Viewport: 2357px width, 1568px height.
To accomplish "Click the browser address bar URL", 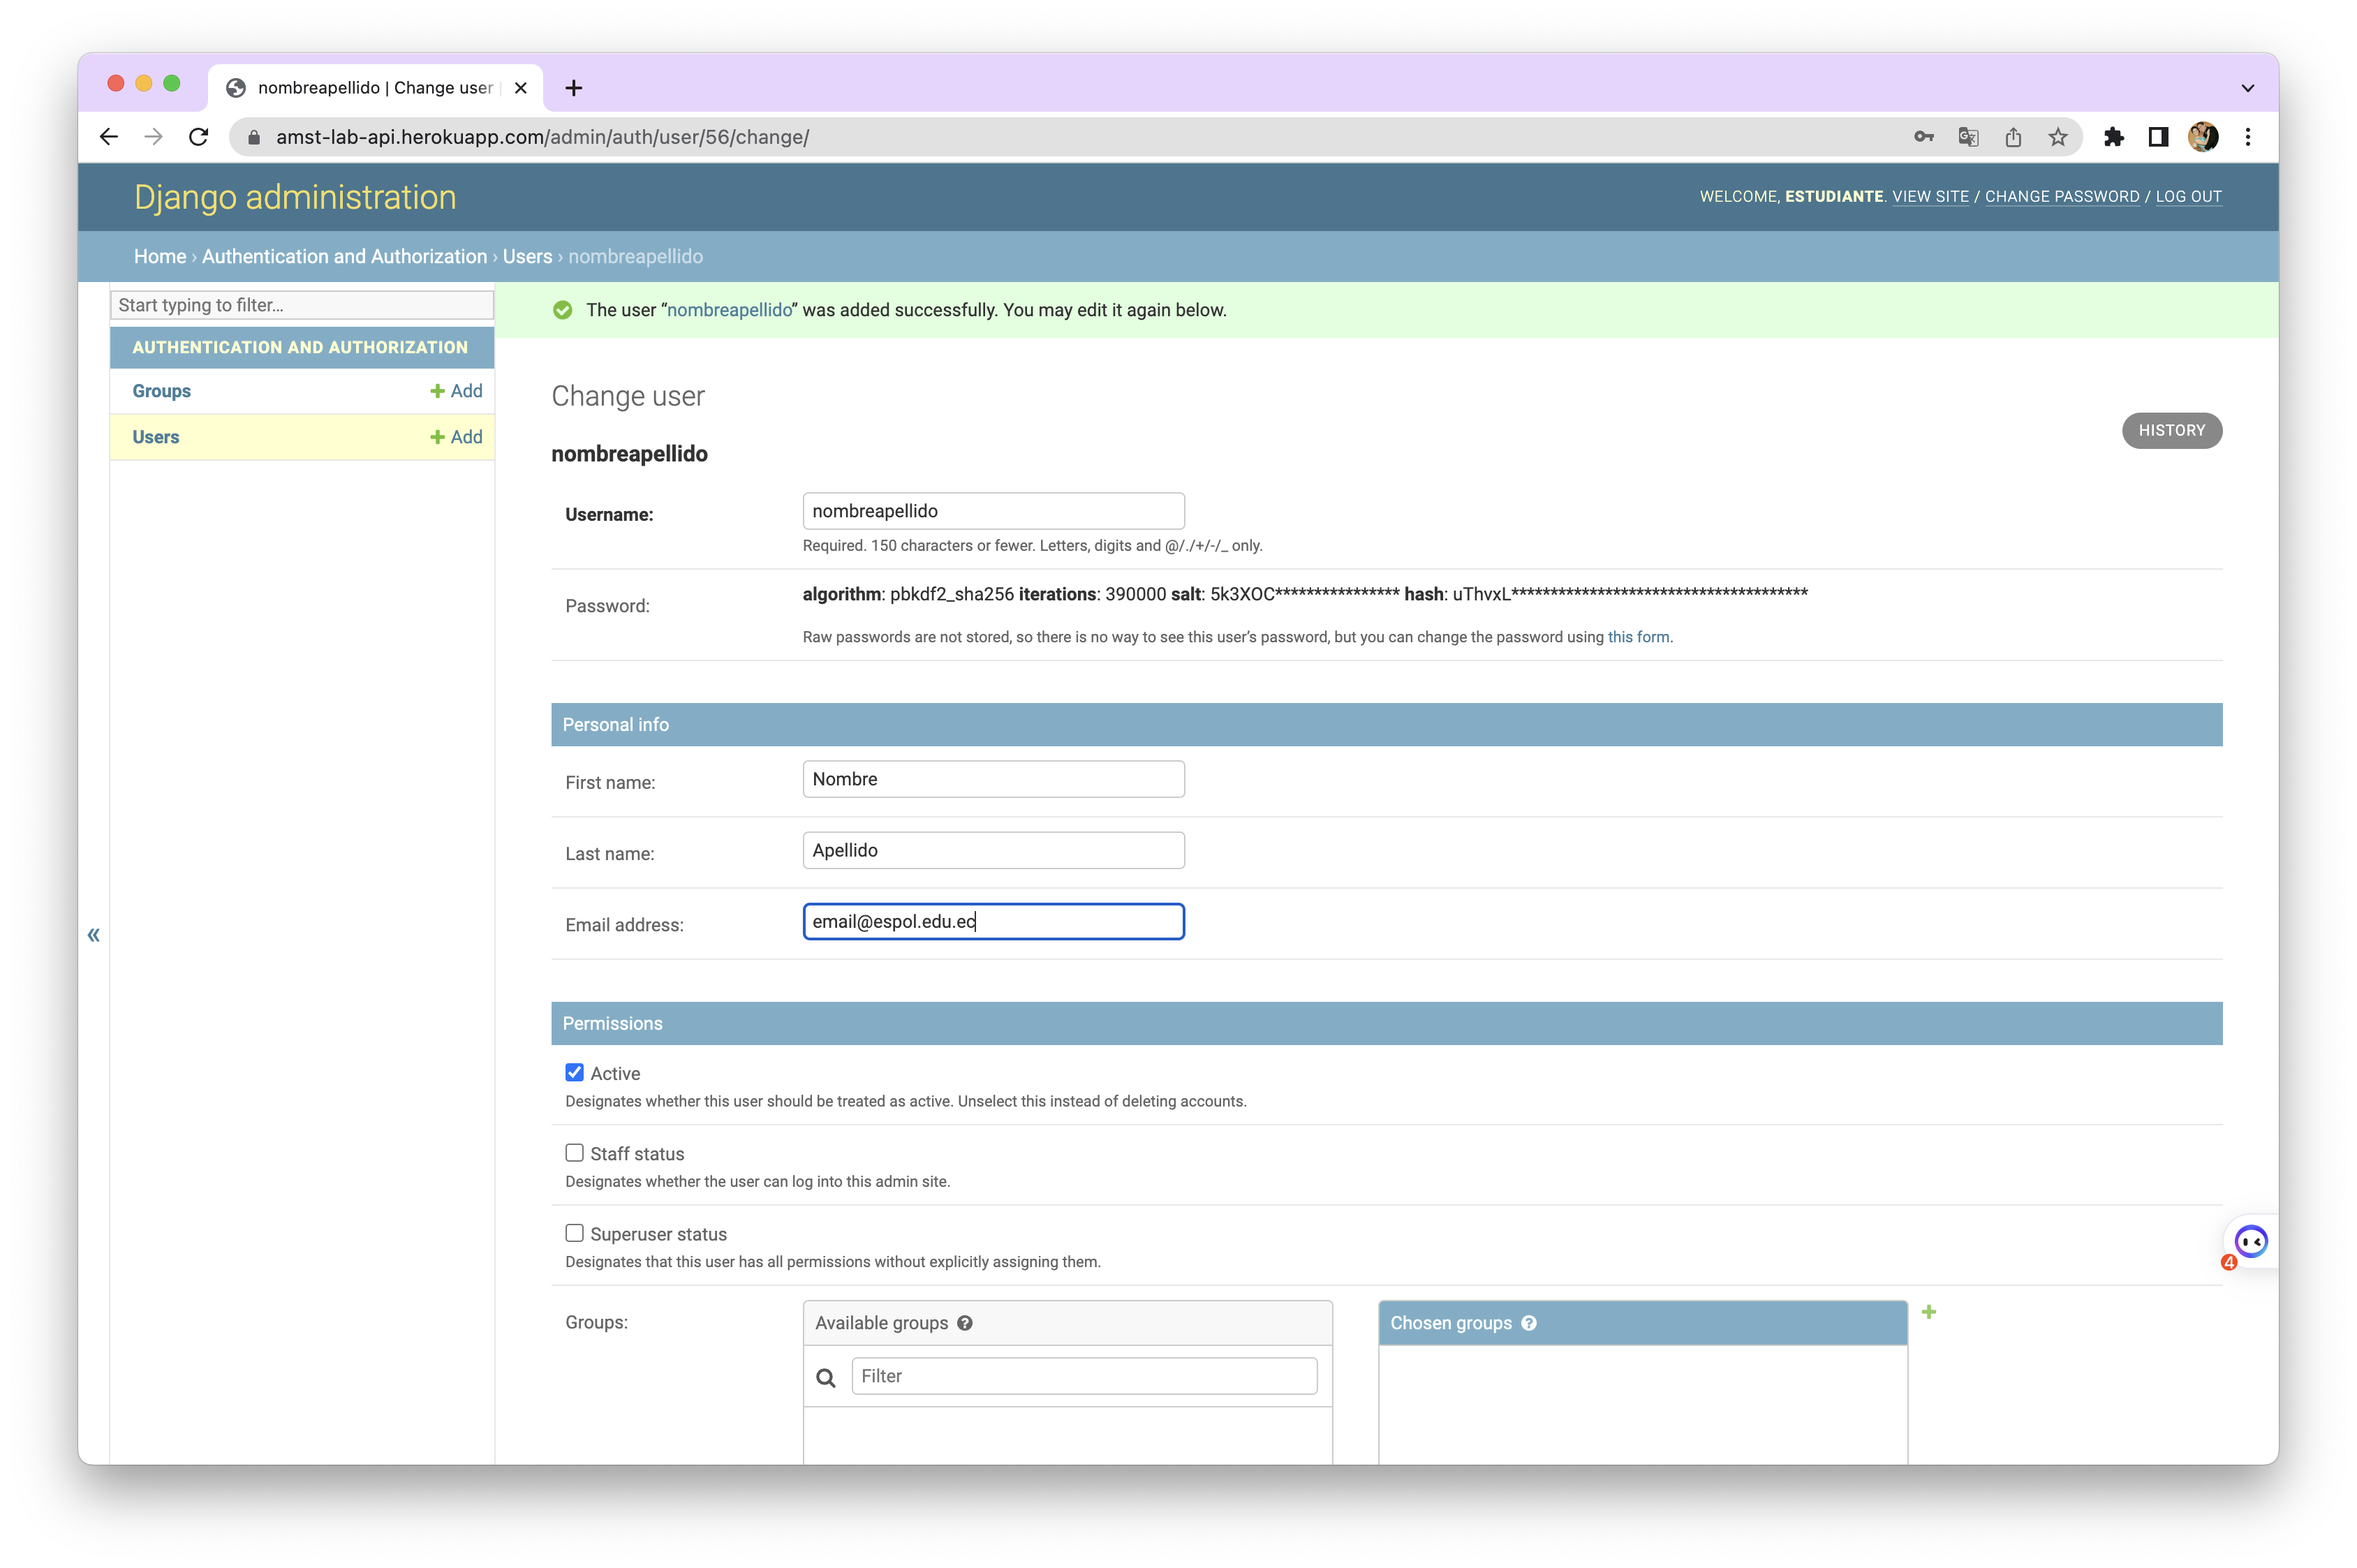I will 542,137.
